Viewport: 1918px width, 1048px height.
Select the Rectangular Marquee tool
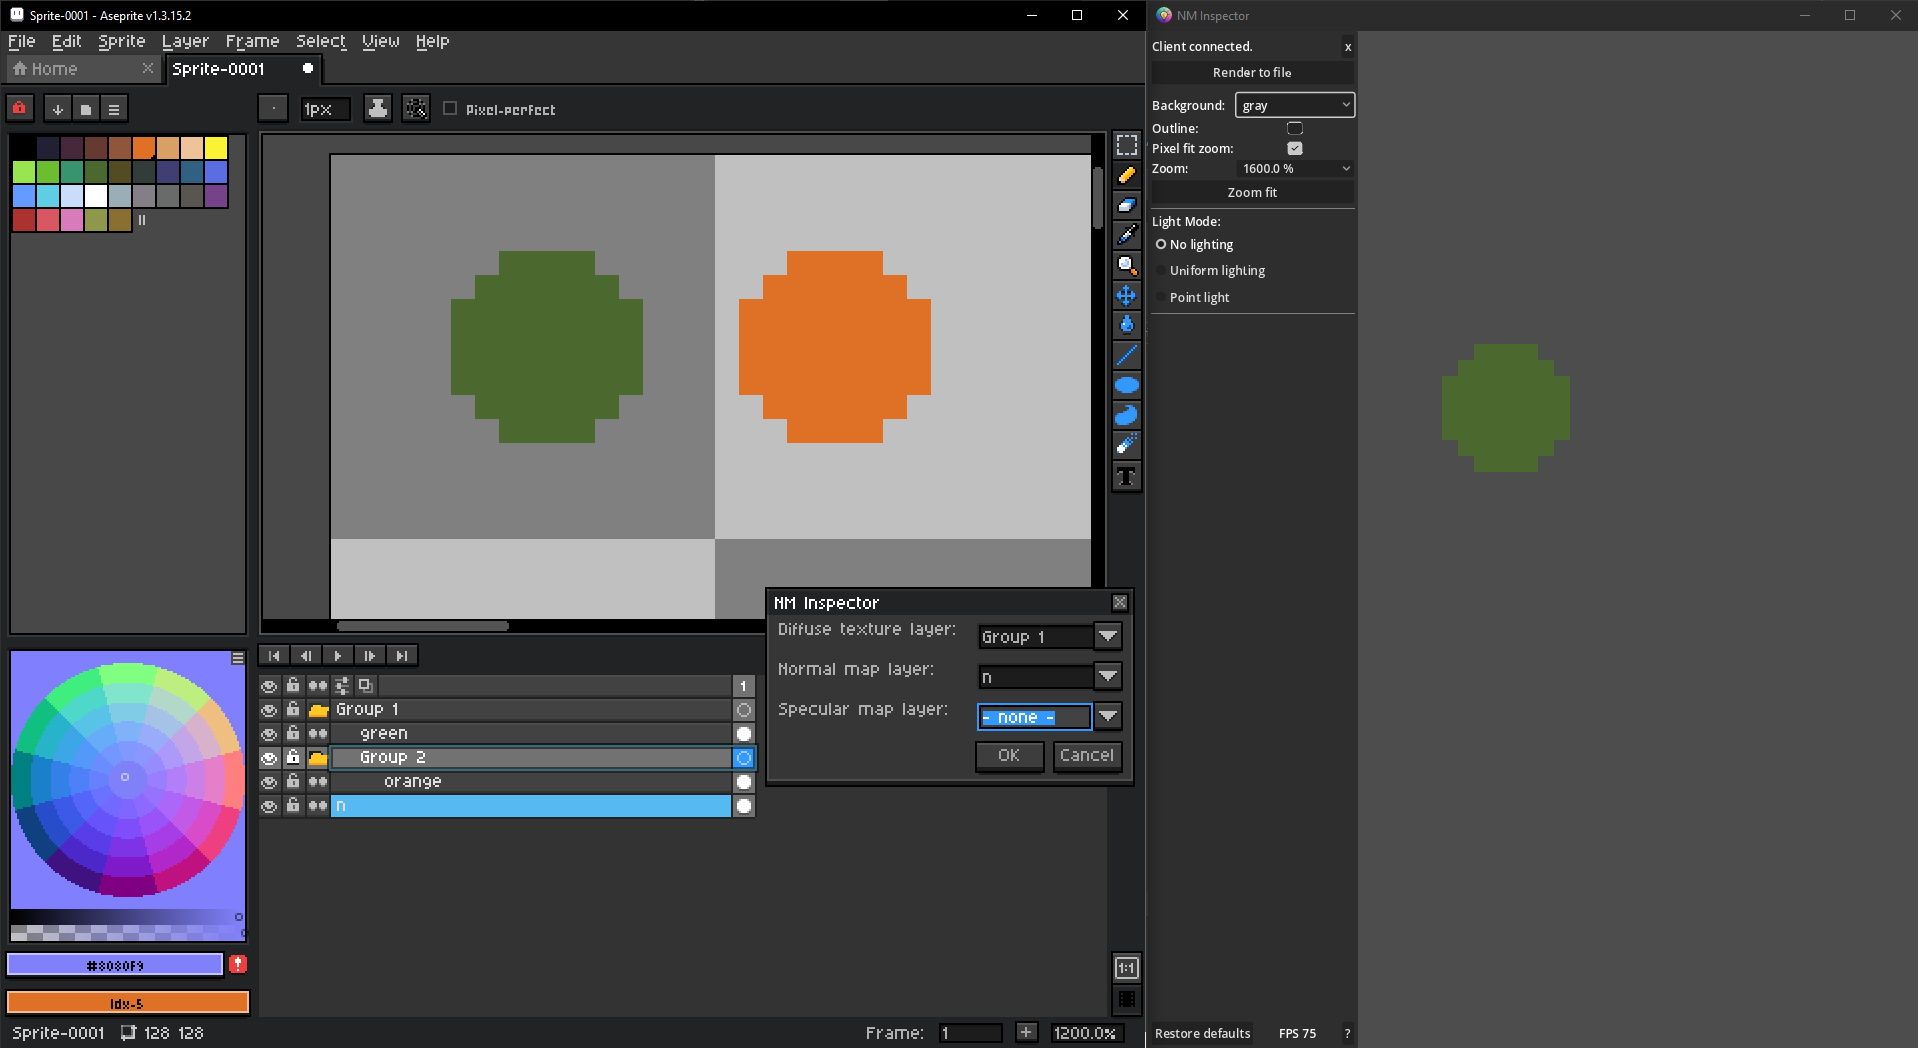(x=1126, y=145)
